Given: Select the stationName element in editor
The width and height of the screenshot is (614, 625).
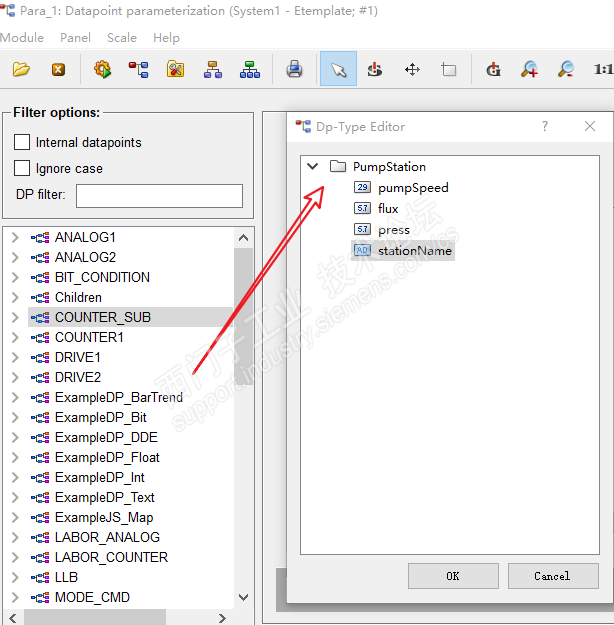Looking at the screenshot, I should coord(415,250).
